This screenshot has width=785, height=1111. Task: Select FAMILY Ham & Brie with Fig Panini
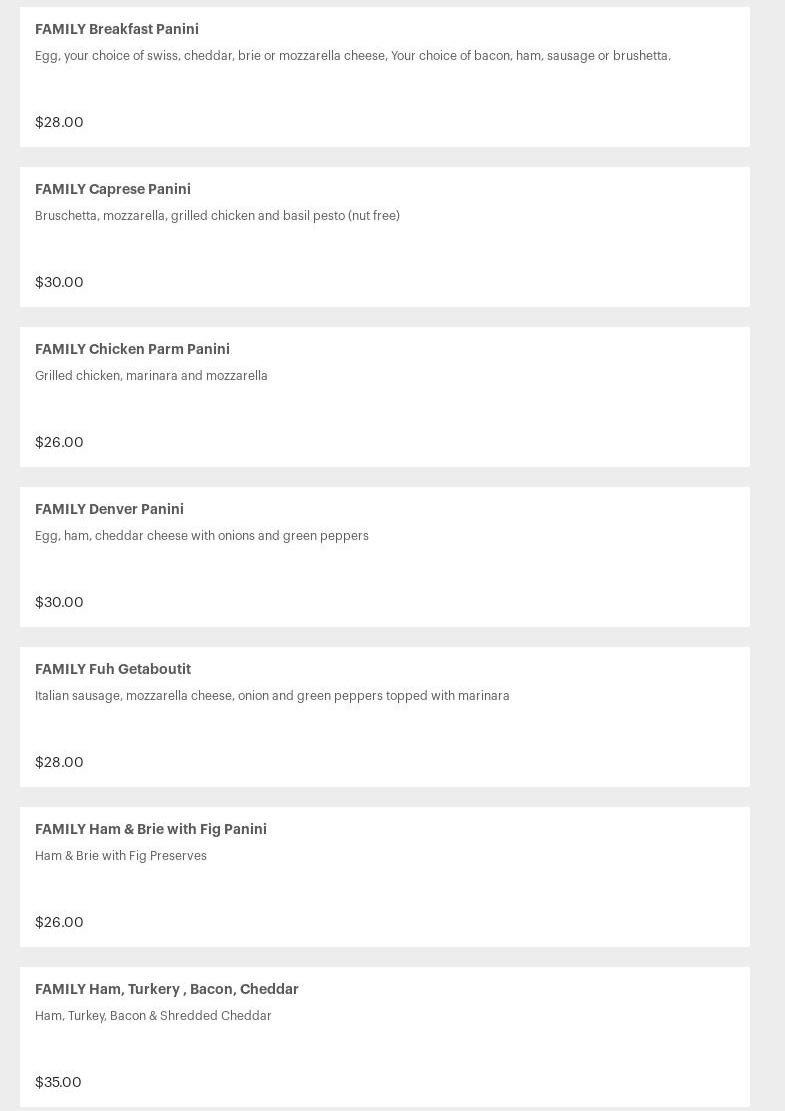click(x=151, y=829)
